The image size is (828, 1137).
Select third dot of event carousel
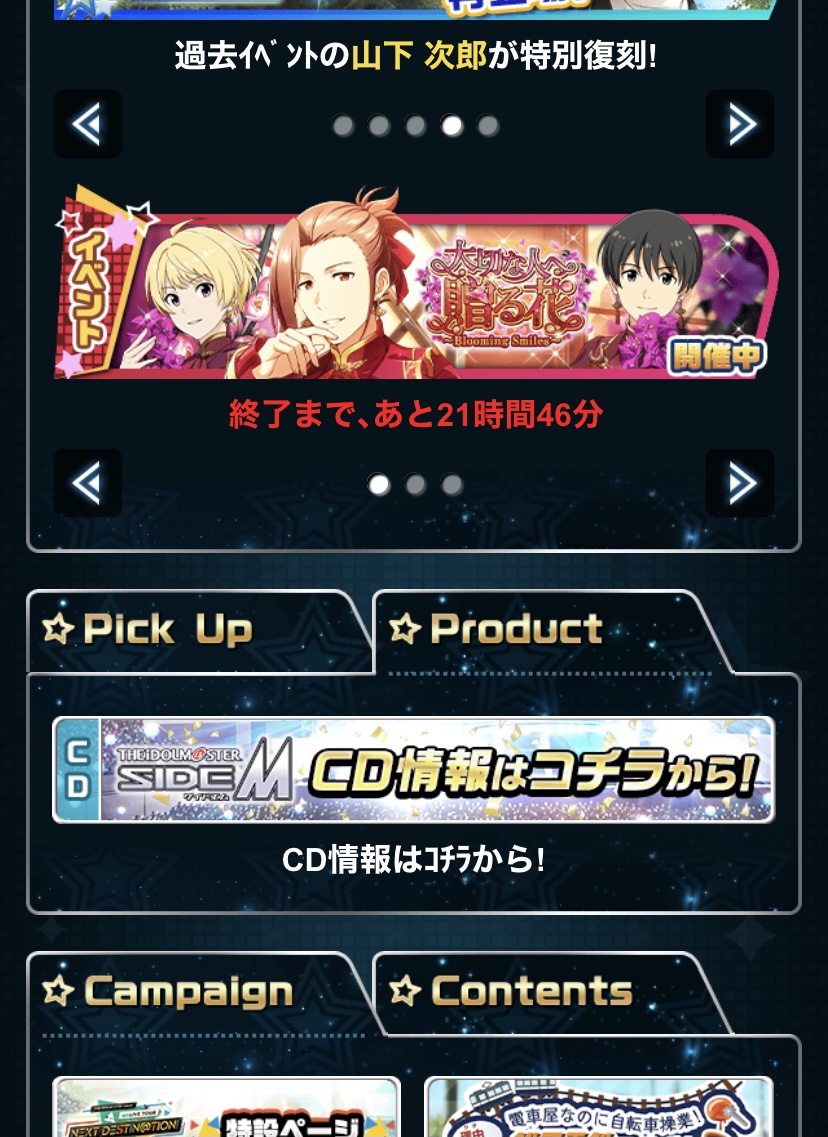pyautogui.click(x=452, y=484)
